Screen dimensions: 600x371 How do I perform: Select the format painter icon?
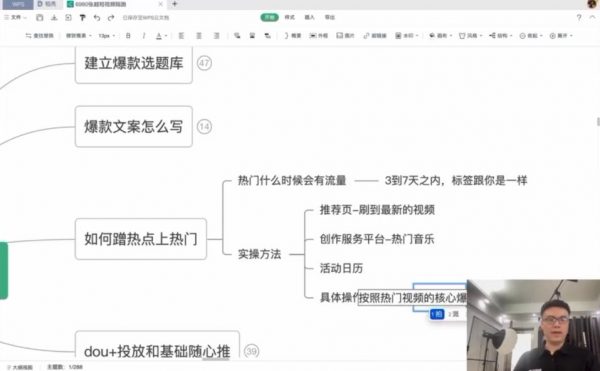pos(82,18)
